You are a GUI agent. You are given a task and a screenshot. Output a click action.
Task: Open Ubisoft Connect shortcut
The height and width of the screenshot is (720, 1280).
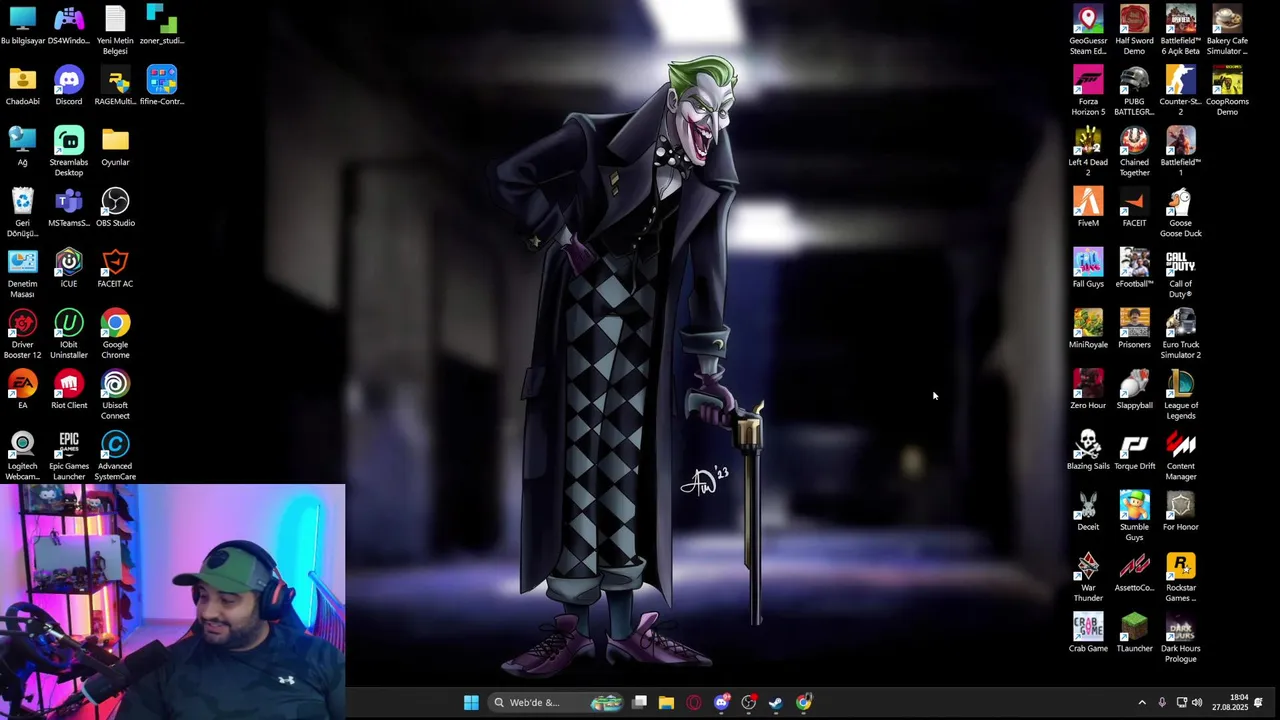click(x=115, y=394)
